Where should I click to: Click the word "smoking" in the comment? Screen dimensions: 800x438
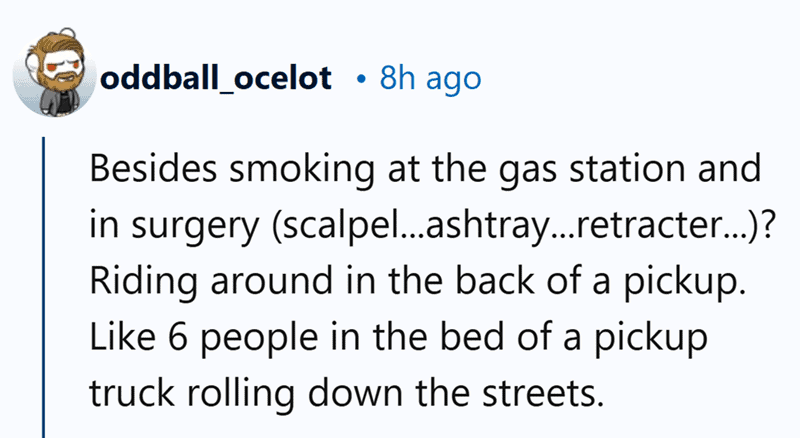pyautogui.click(x=269, y=169)
